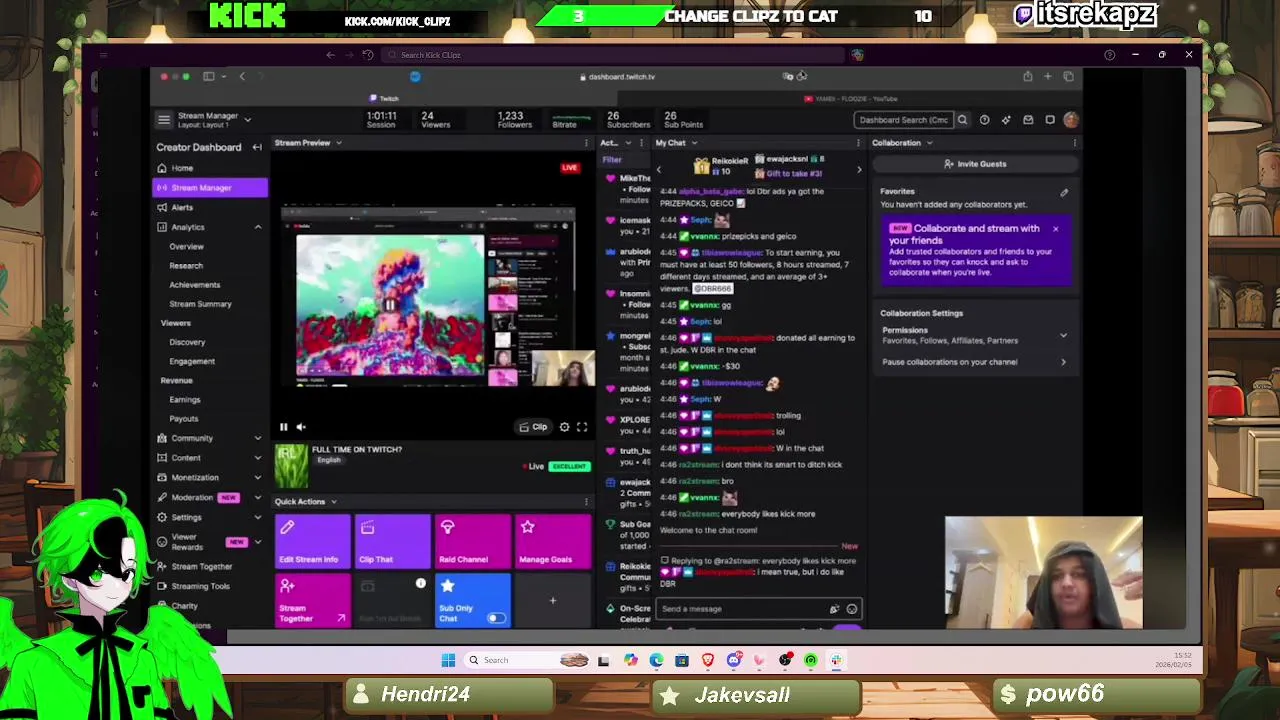This screenshot has width=1280, height=720.
Task: Open My Chat panel options menu
Action: click(x=858, y=143)
